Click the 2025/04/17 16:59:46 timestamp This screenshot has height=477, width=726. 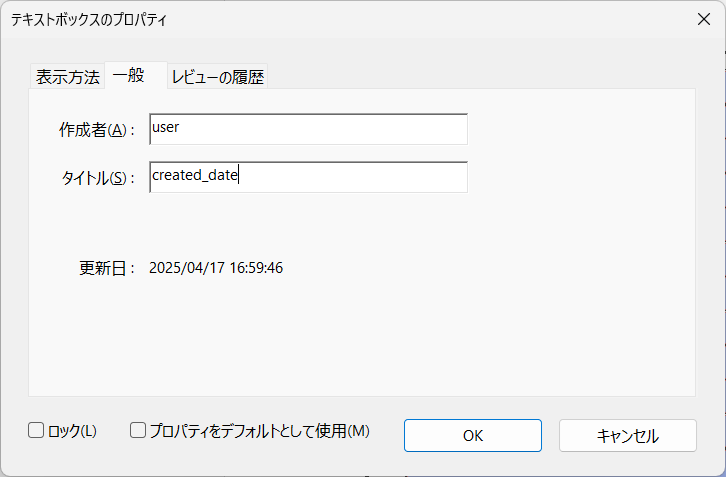(216, 268)
